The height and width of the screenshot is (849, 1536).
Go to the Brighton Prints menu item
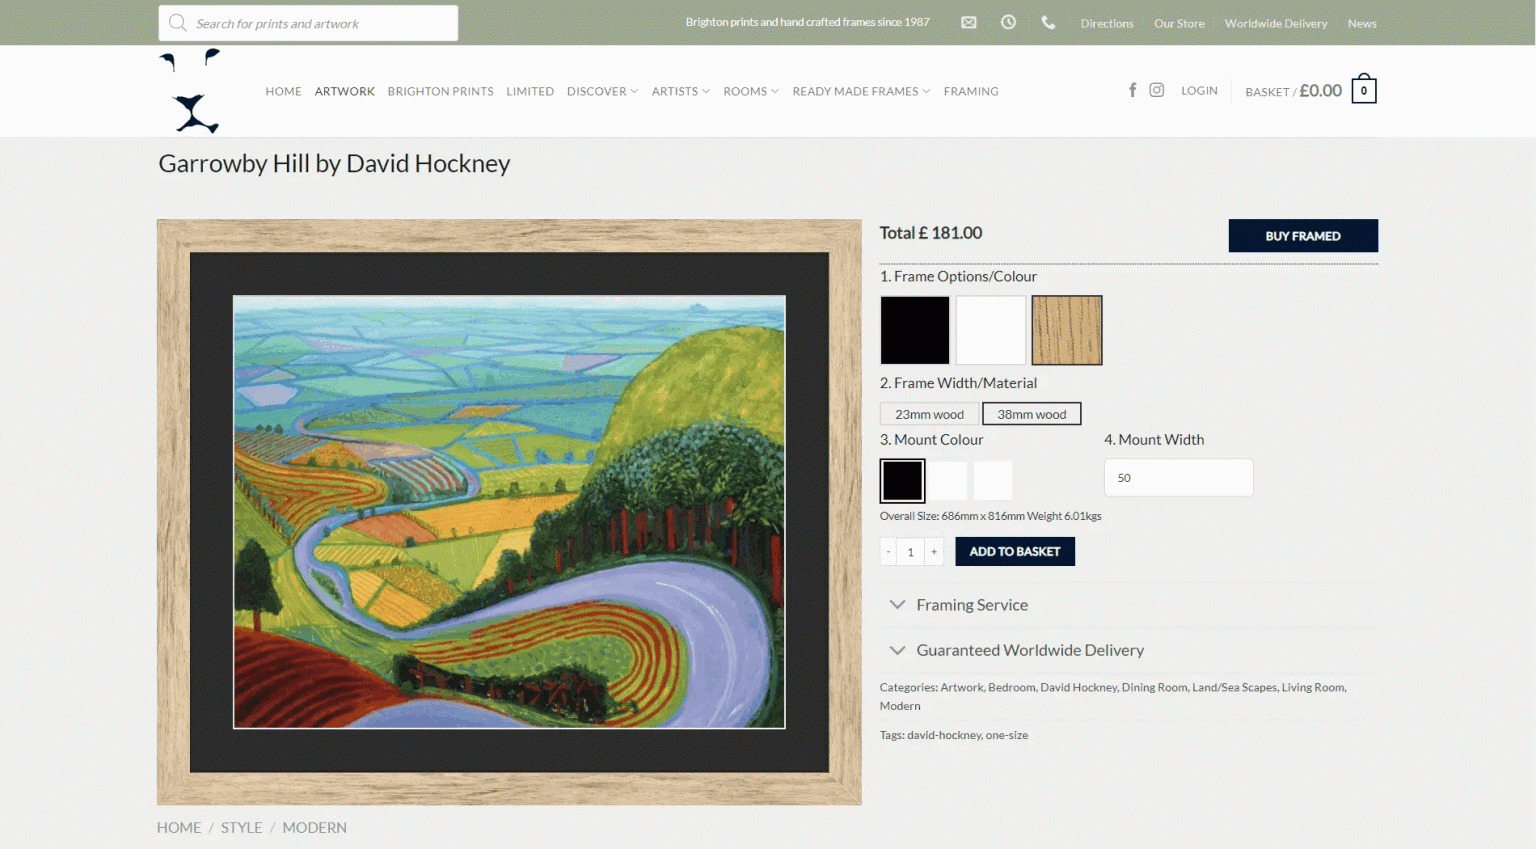pos(440,91)
